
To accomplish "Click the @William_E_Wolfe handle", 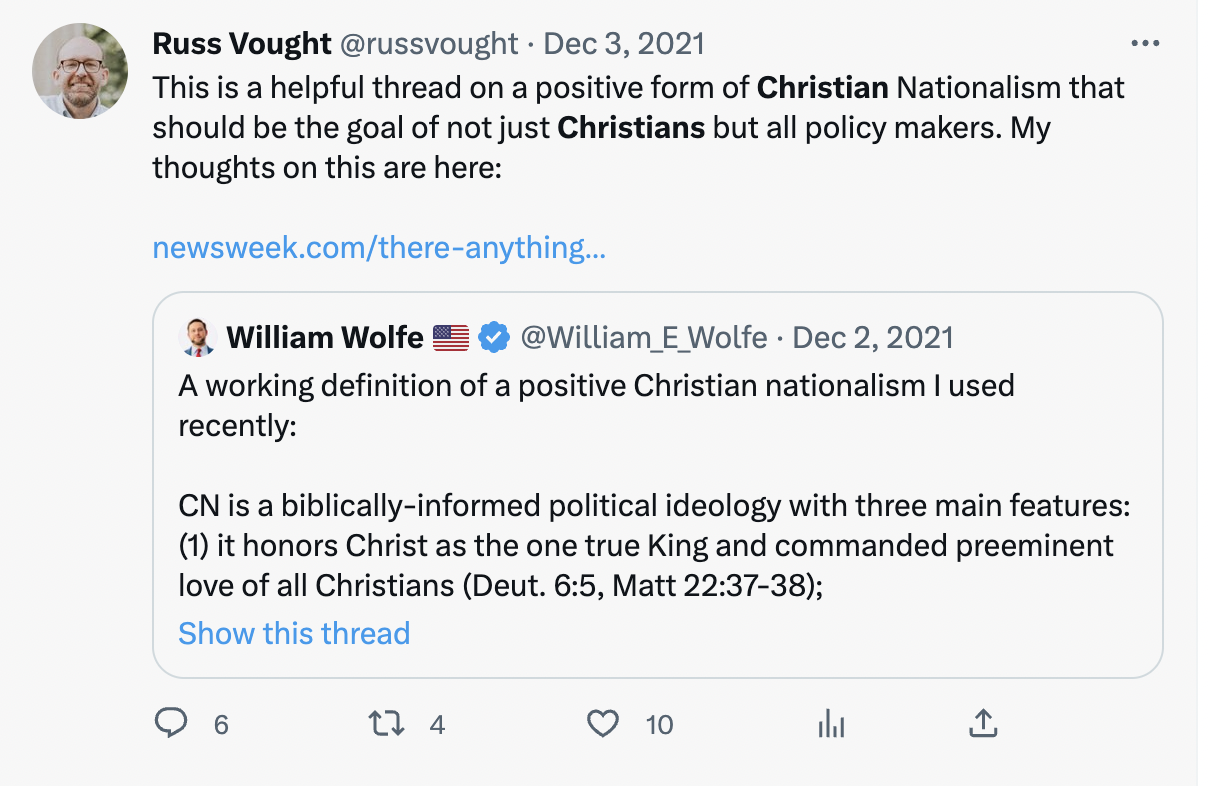I will pos(644,338).
